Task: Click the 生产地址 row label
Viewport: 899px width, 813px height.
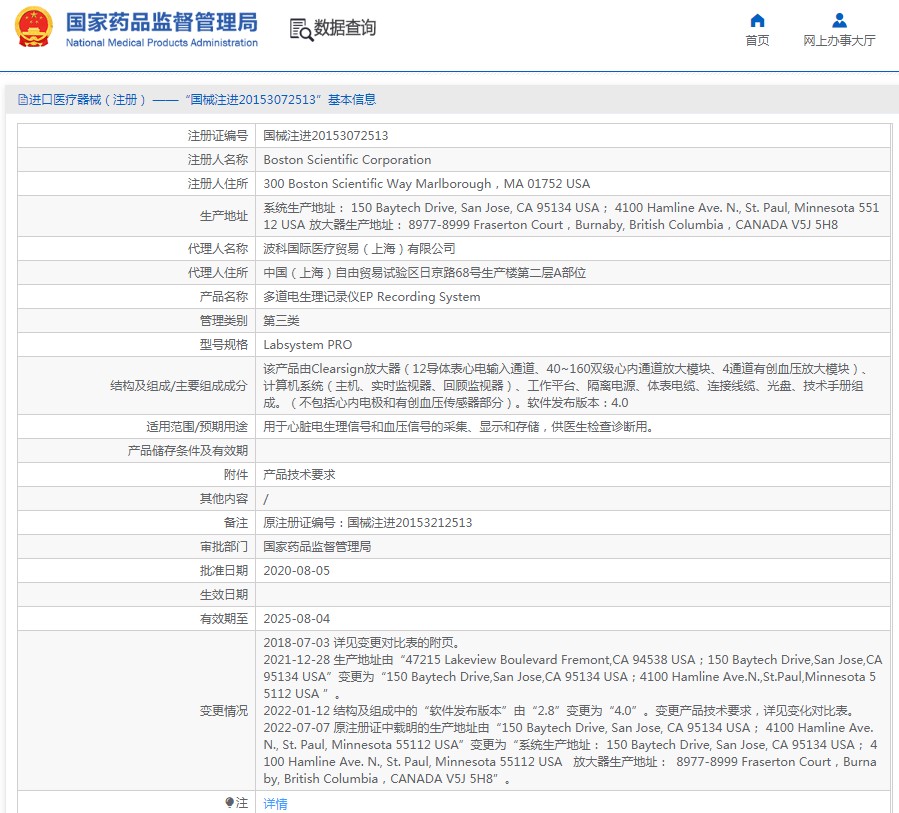Action: point(224,216)
